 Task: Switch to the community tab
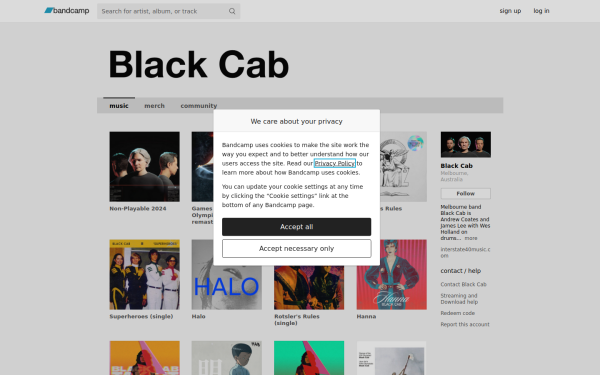point(199,106)
